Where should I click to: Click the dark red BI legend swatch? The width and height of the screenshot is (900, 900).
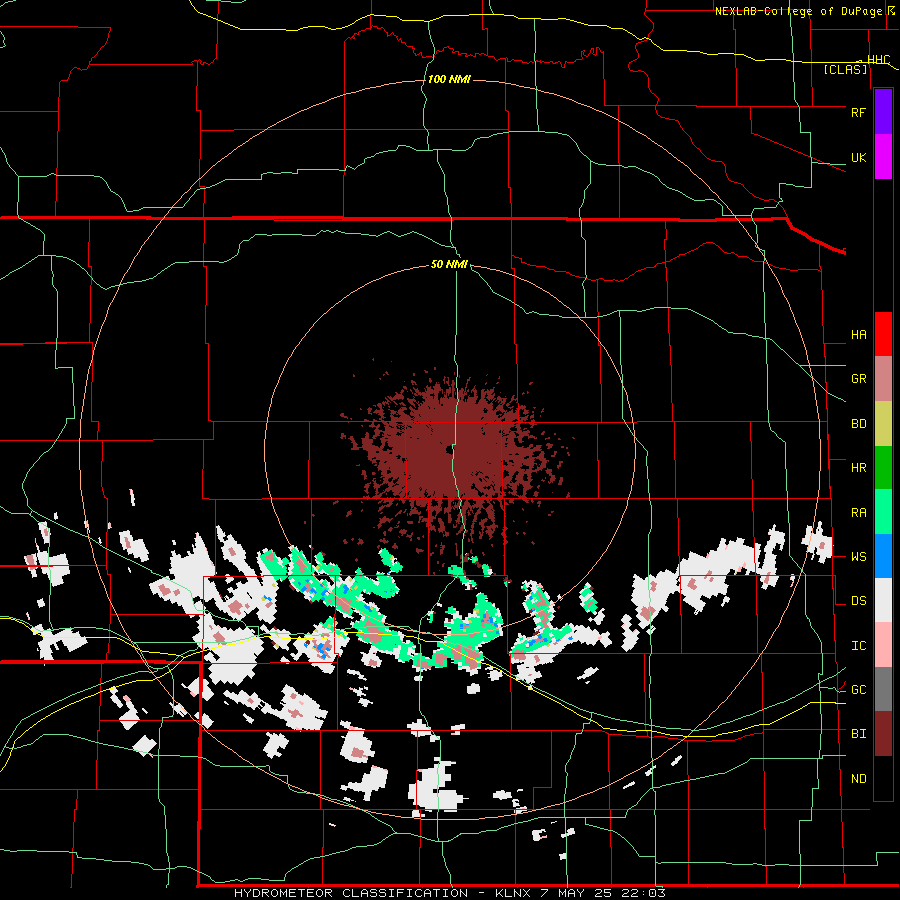coord(883,734)
